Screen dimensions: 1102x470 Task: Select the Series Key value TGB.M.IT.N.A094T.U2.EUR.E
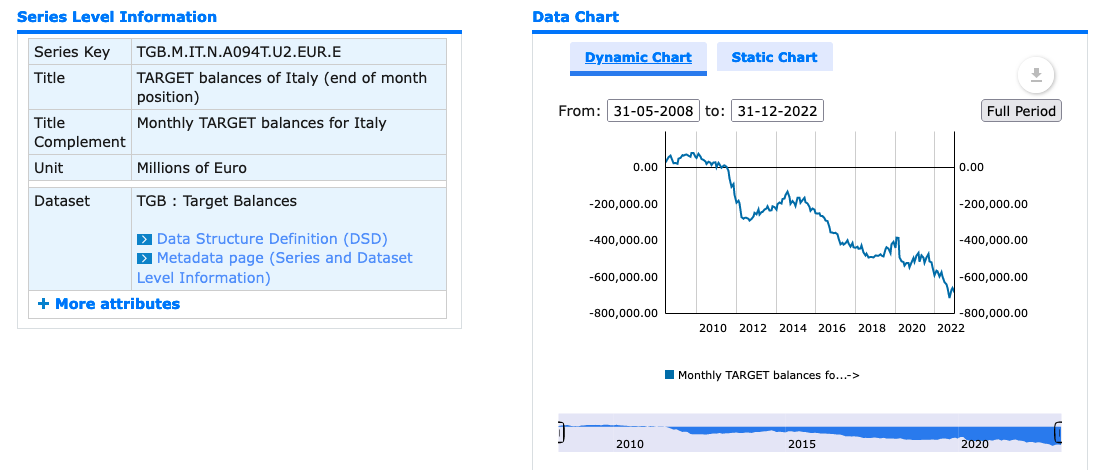click(x=239, y=52)
